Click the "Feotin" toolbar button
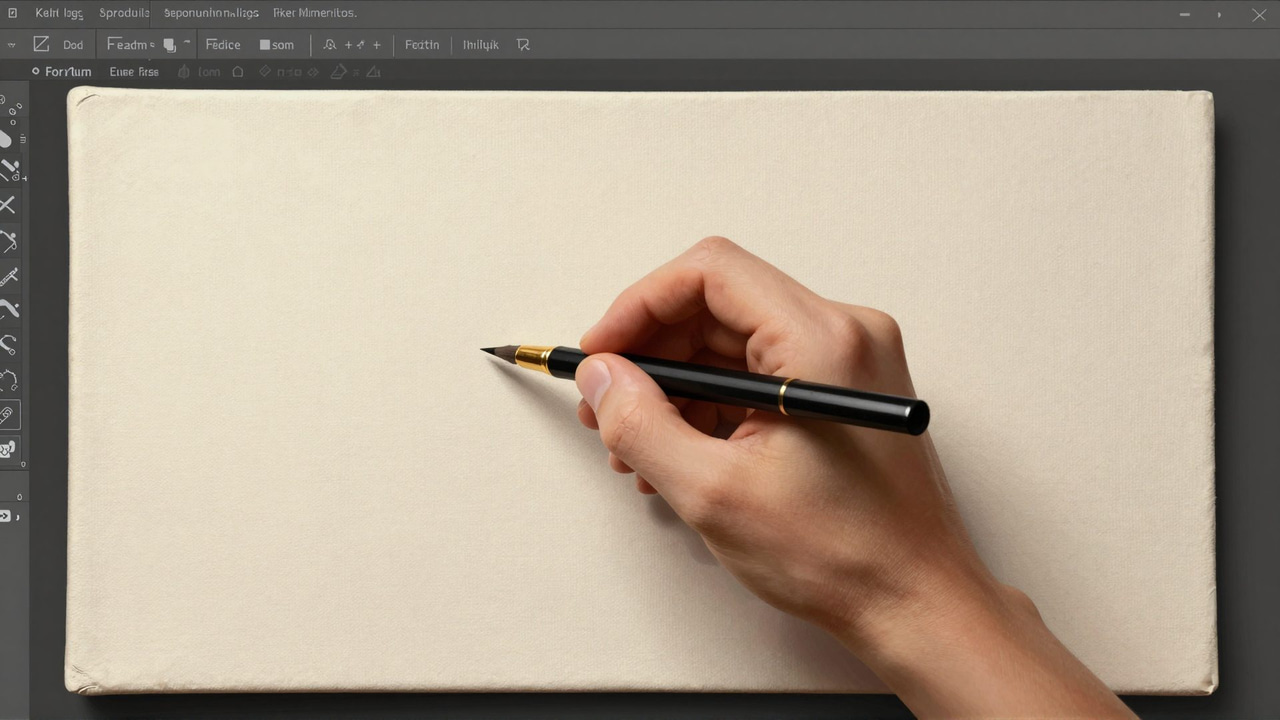The height and width of the screenshot is (720, 1280). point(422,45)
